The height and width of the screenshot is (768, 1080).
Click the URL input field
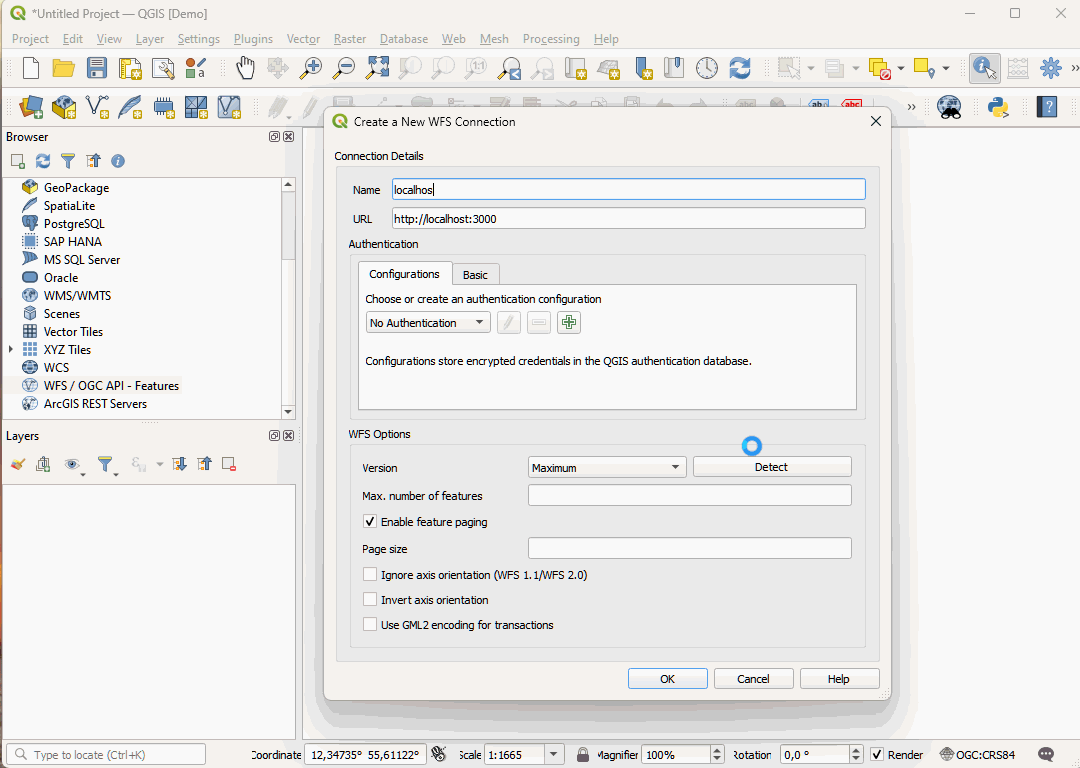(x=628, y=218)
